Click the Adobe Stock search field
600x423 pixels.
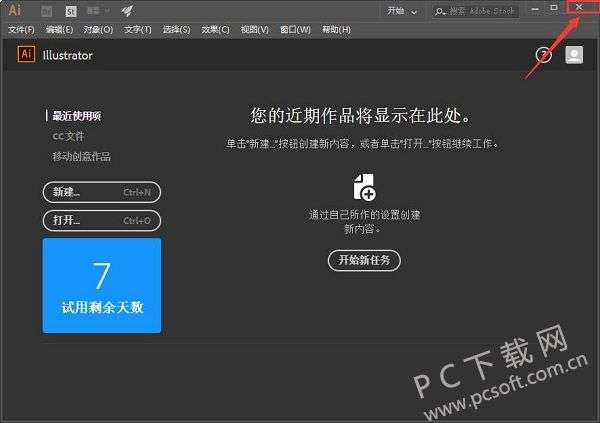(476, 11)
